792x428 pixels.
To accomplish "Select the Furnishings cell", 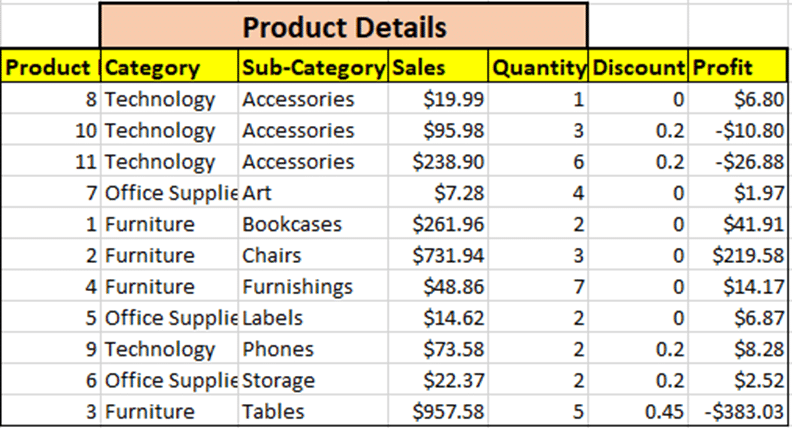I will (x=313, y=286).
